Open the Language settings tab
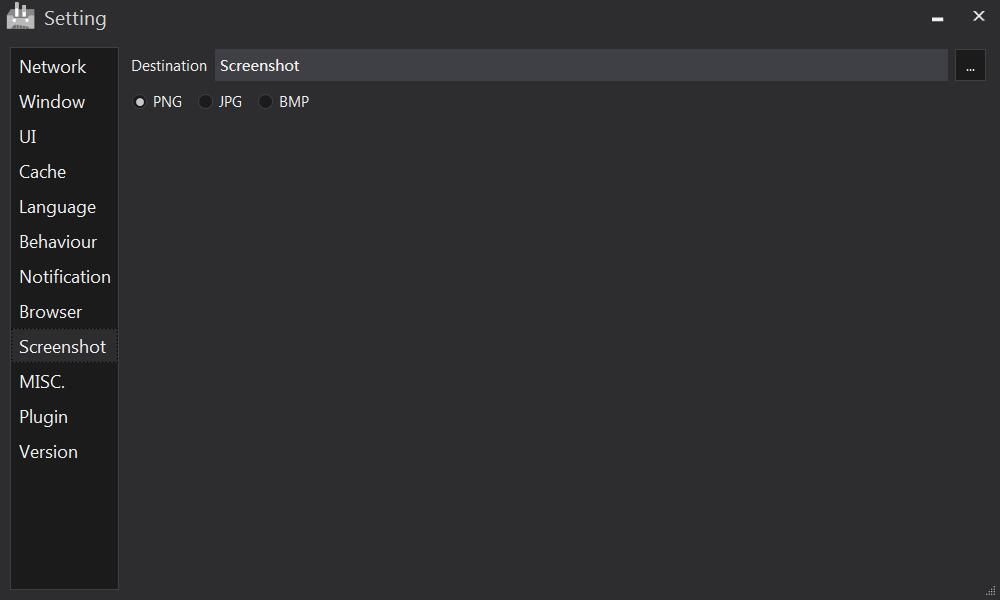This screenshot has width=1000, height=600. (x=64, y=207)
